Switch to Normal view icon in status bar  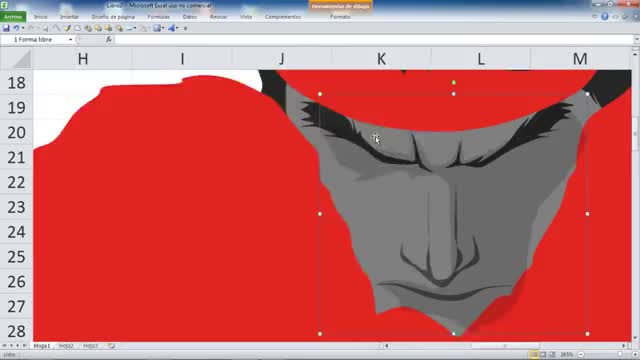534,355
